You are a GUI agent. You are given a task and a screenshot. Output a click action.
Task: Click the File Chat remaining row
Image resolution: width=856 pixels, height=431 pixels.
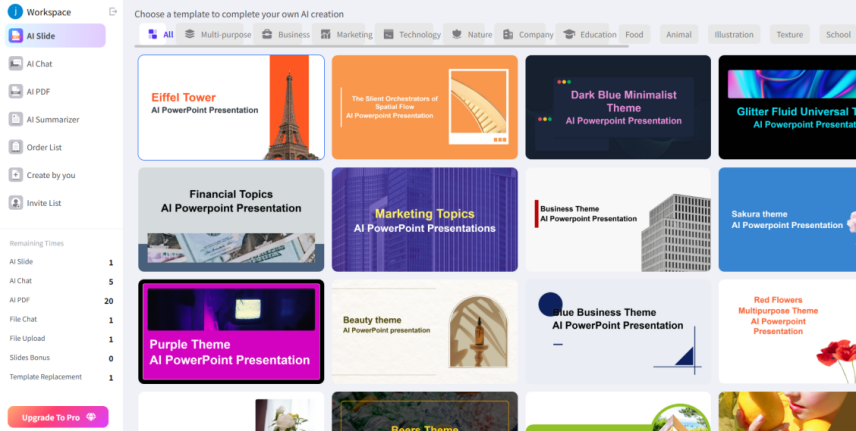(x=61, y=320)
